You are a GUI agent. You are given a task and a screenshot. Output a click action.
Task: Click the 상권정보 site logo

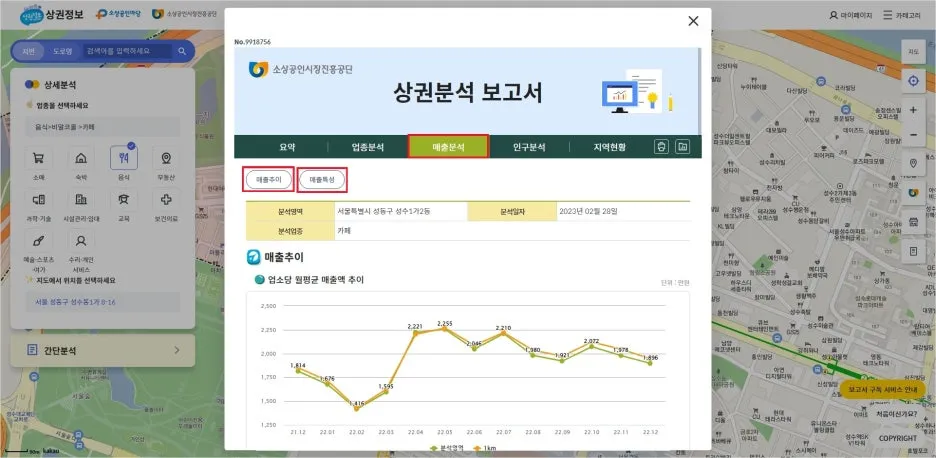(51, 13)
